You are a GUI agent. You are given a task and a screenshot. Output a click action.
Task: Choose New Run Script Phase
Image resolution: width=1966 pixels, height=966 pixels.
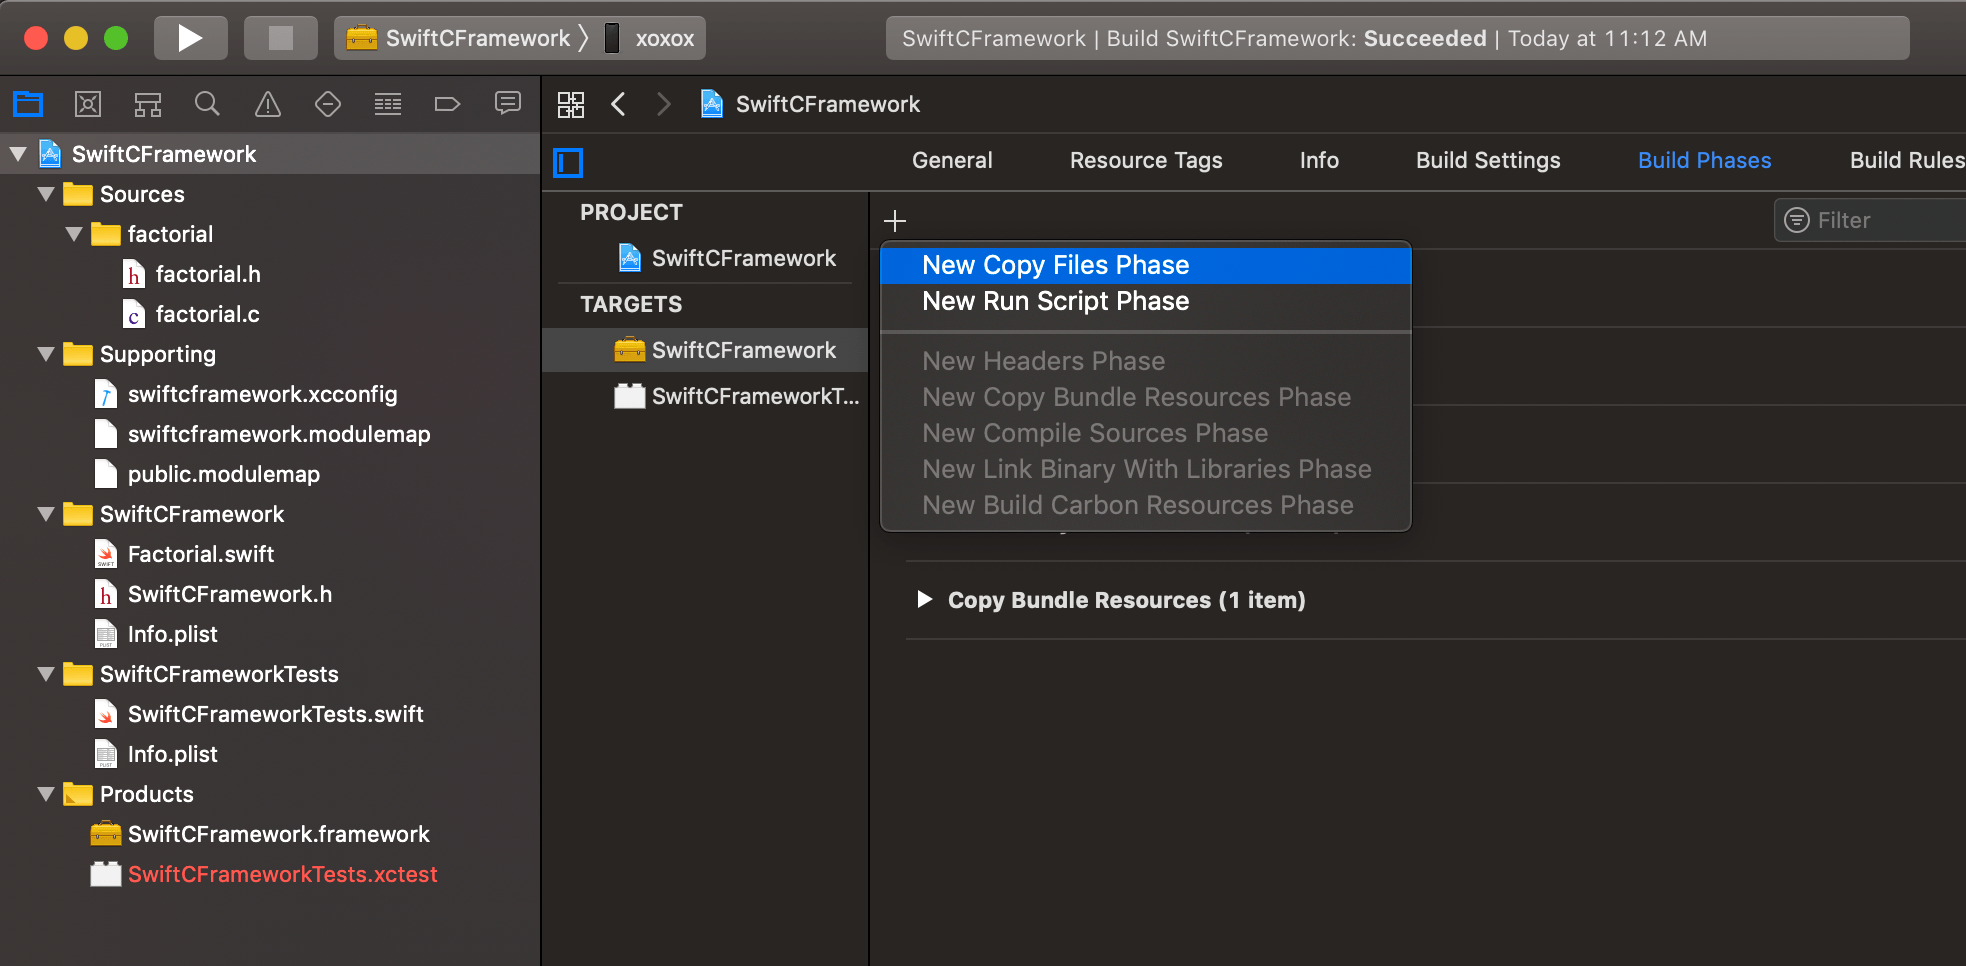pos(1146,301)
